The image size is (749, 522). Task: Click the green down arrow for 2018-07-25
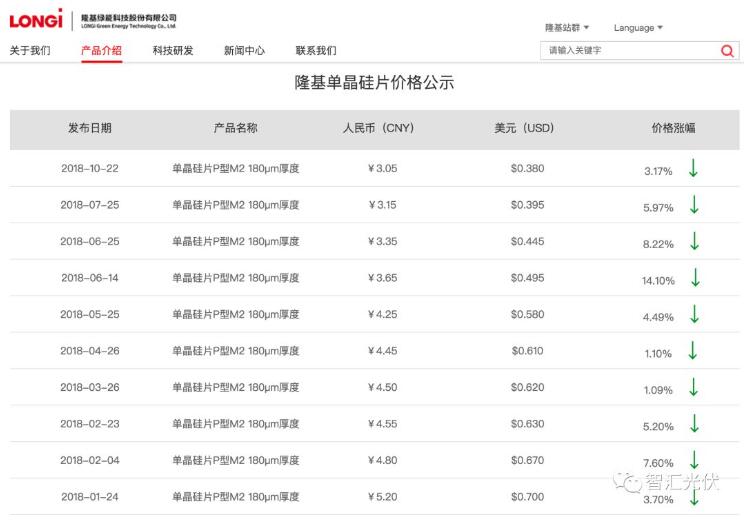pos(694,204)
